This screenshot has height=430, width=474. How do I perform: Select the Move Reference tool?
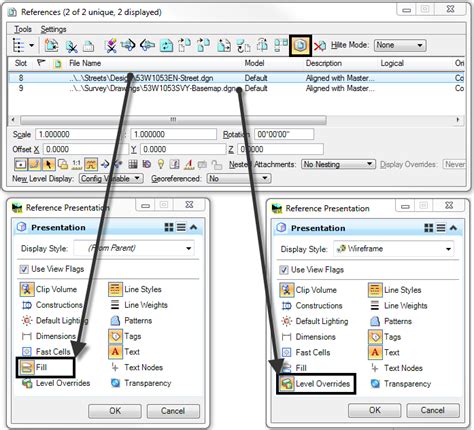(x=184, y=45)
